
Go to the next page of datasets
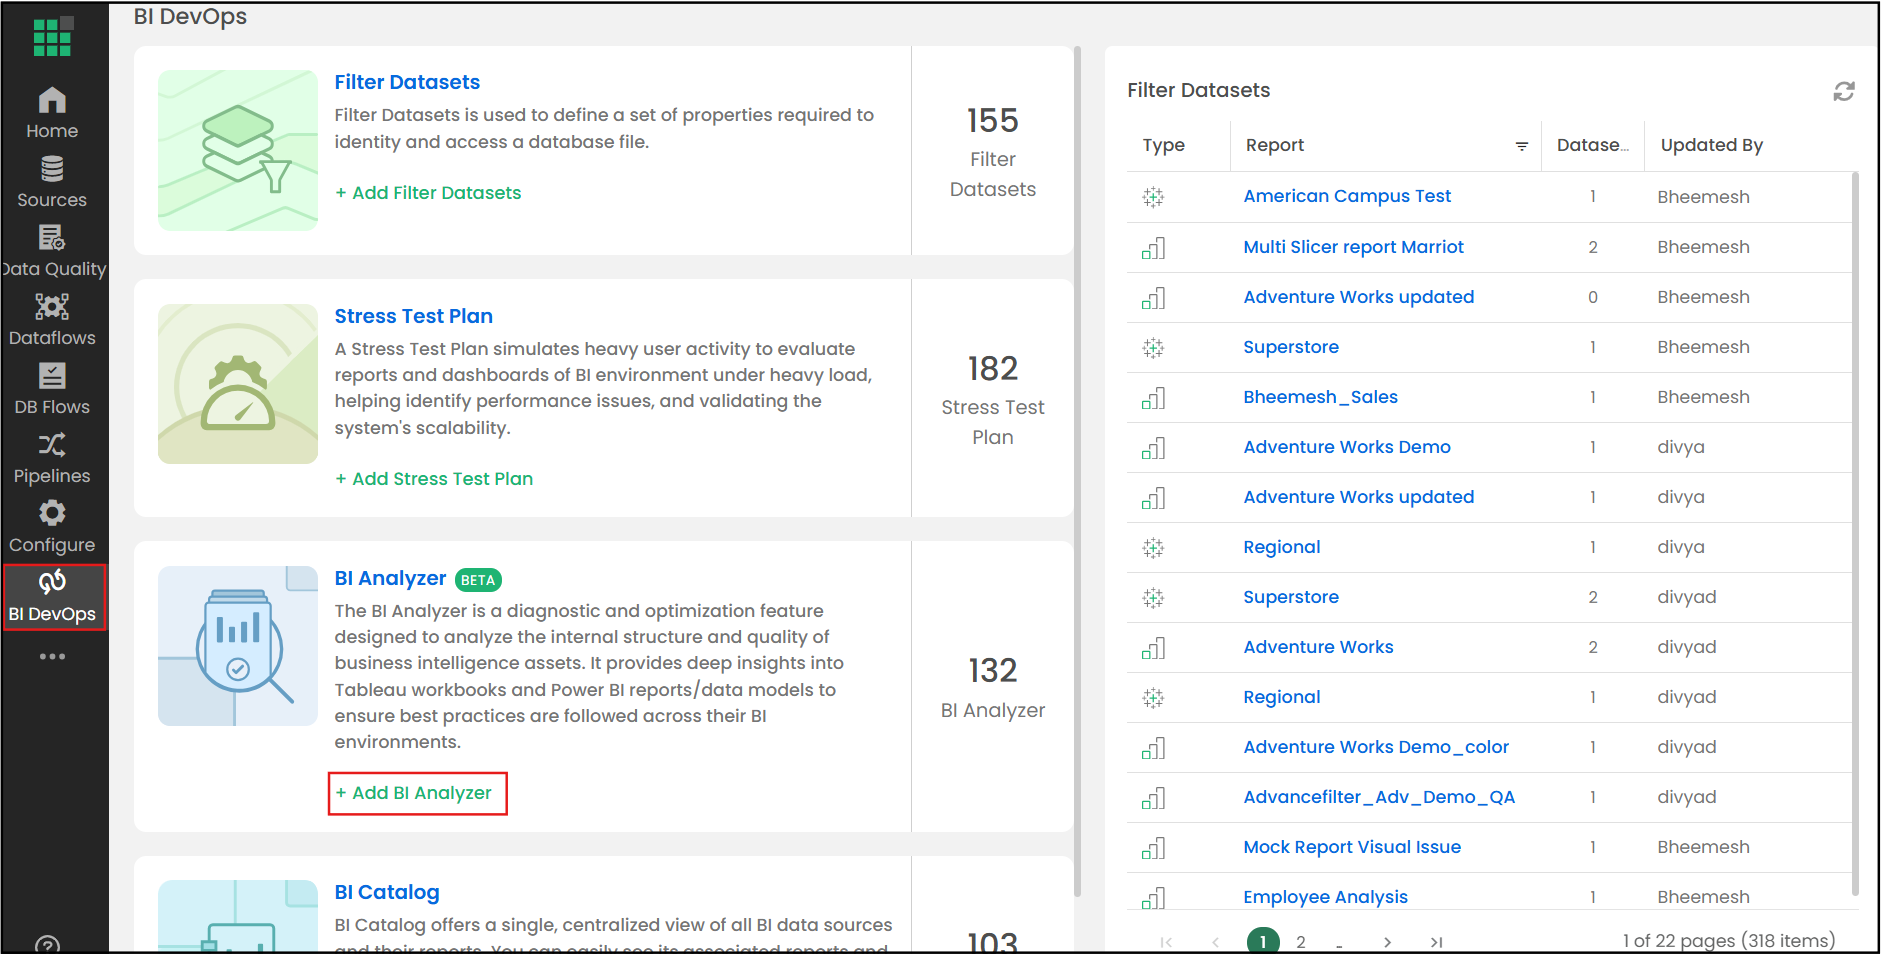(x=1387, y=941)
